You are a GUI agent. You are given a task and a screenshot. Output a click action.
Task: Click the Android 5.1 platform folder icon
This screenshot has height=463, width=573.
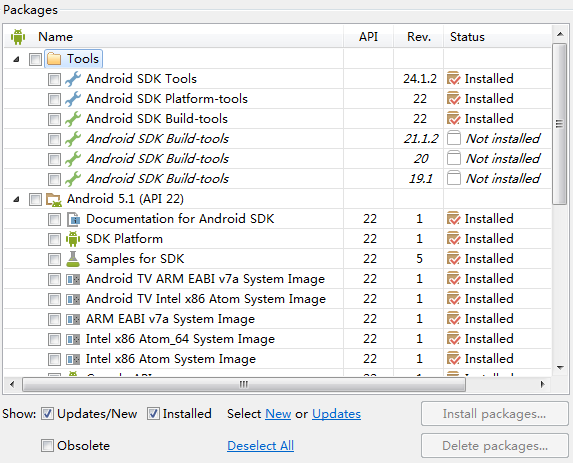(x=54, y=200)
